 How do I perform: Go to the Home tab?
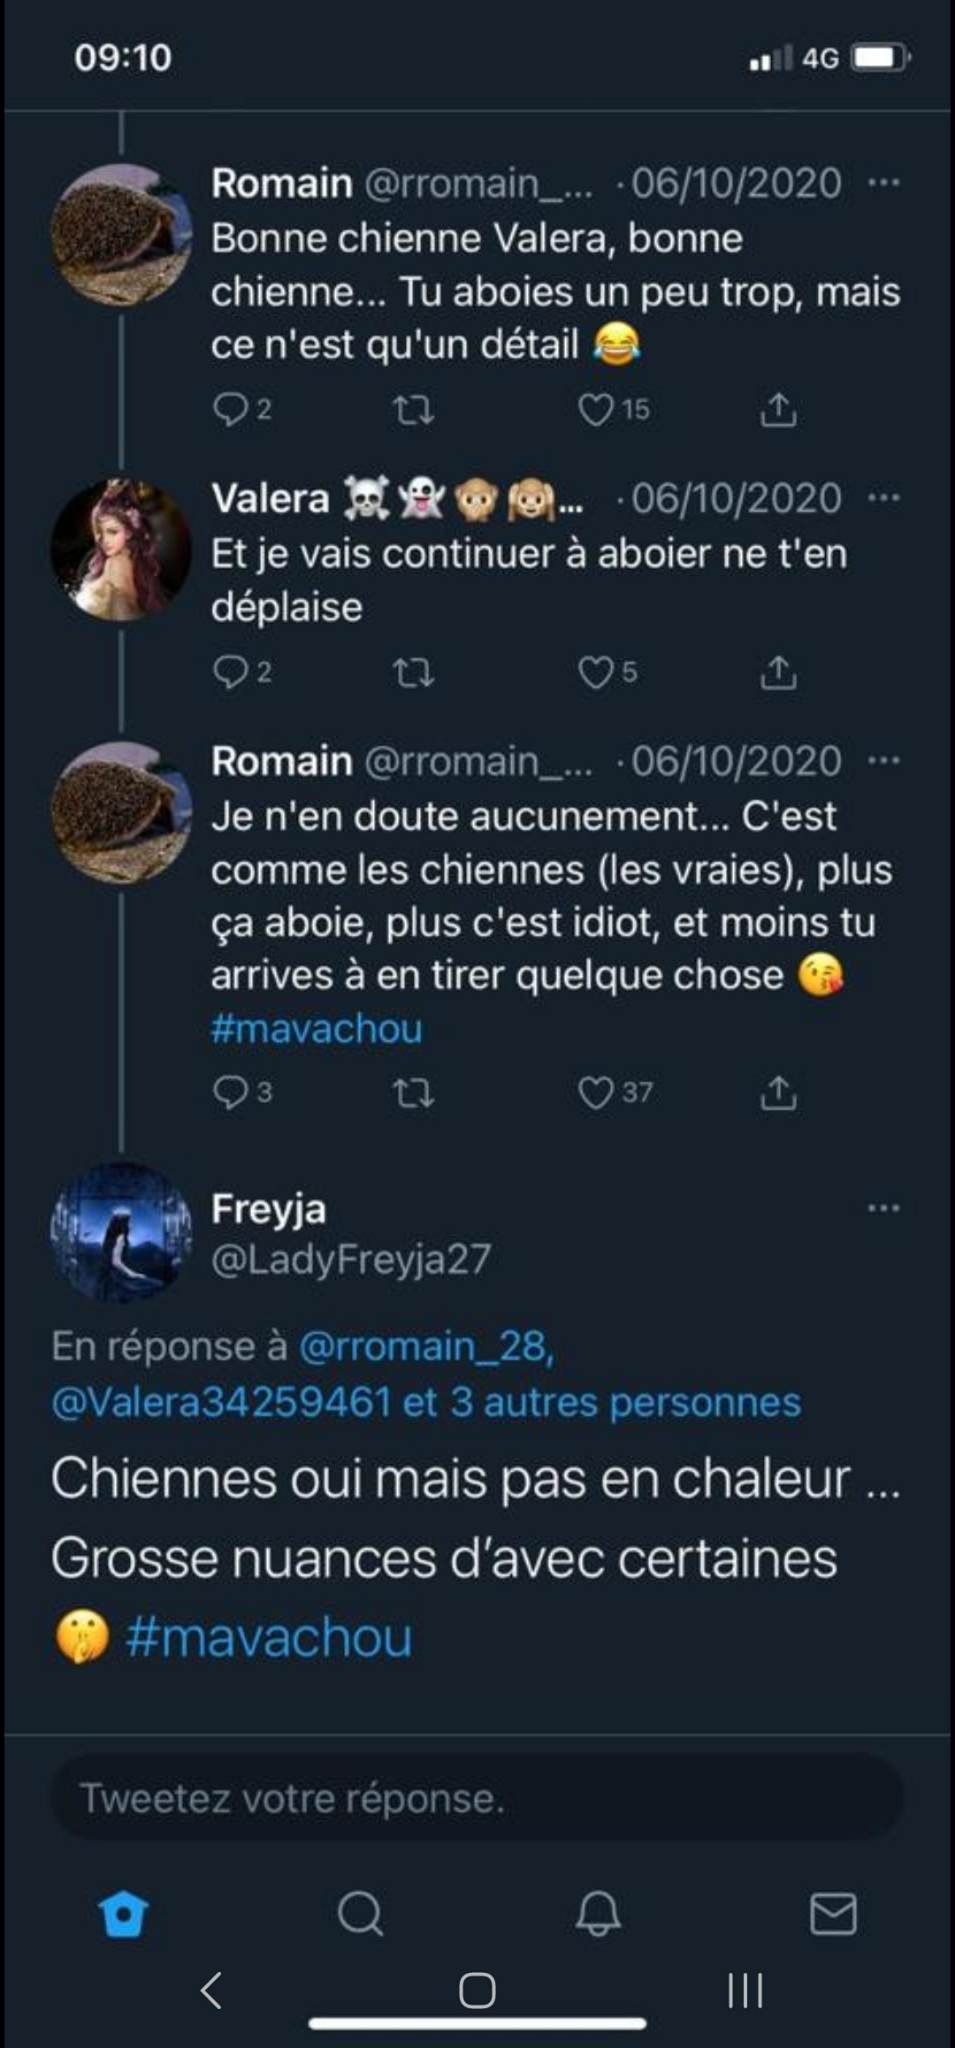pyautogui.click(x=124, y=1914)
